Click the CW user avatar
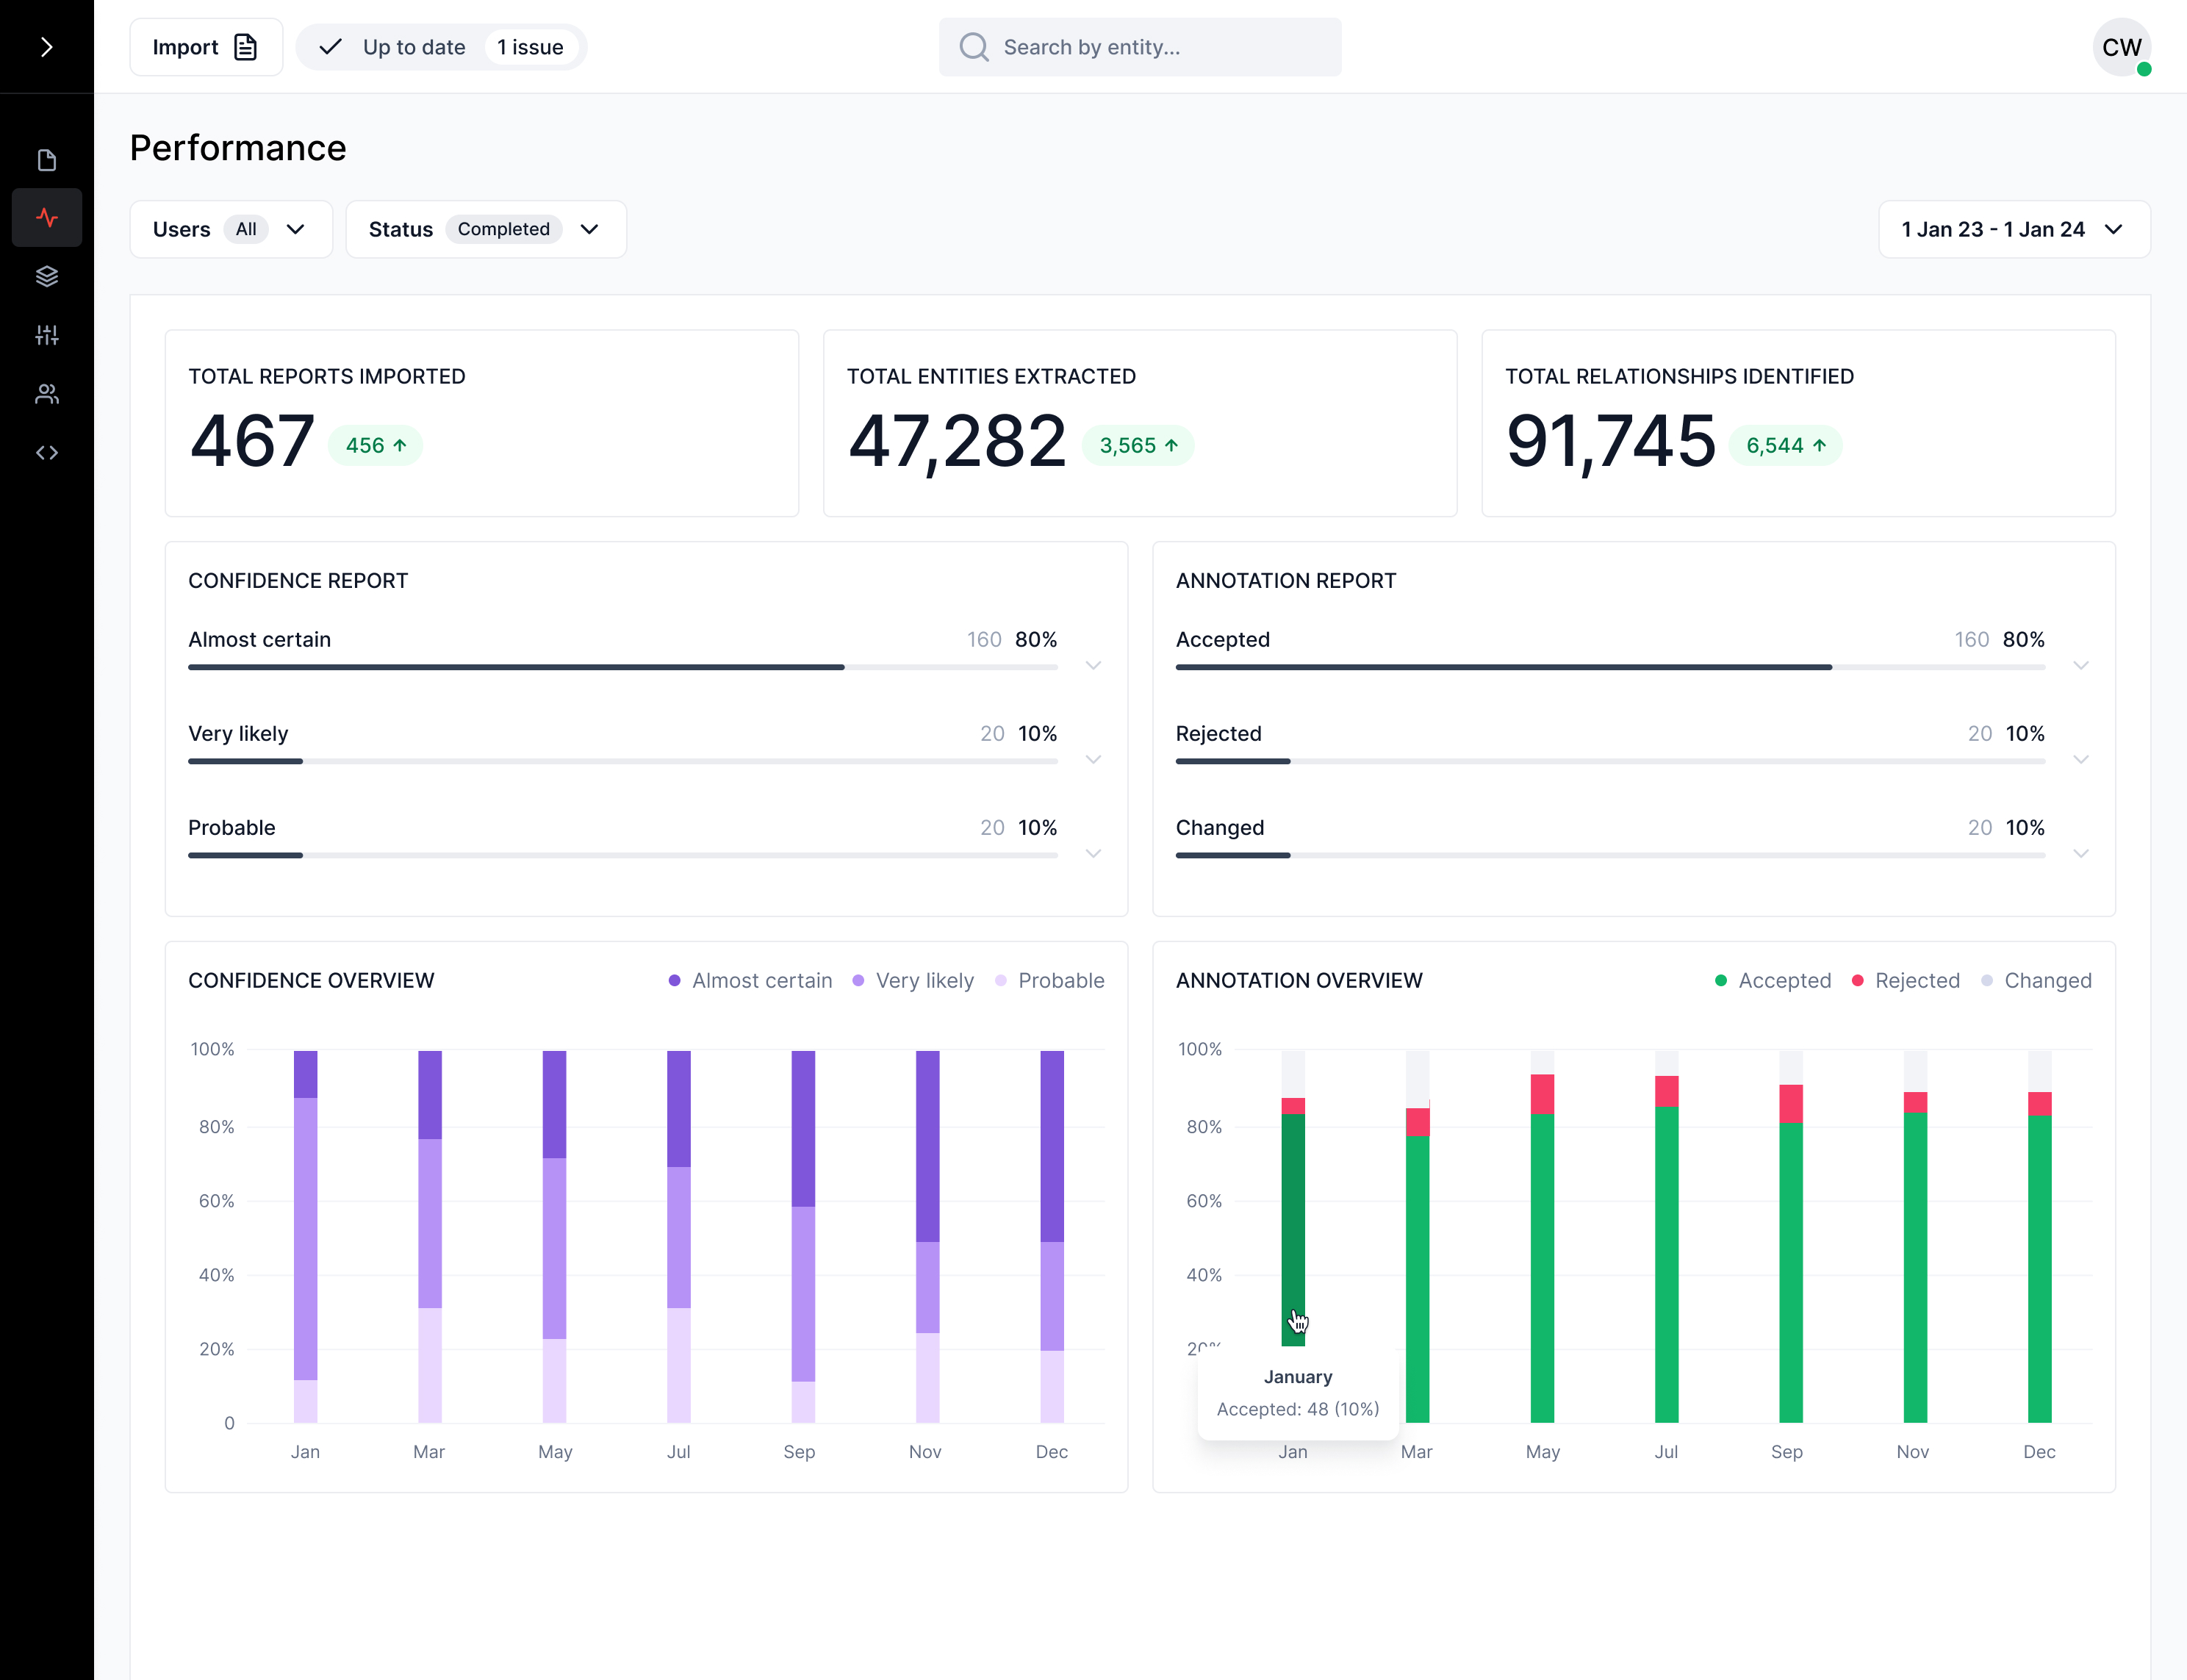This screenshot has height=1680, width=2187. pos(2120,47)
